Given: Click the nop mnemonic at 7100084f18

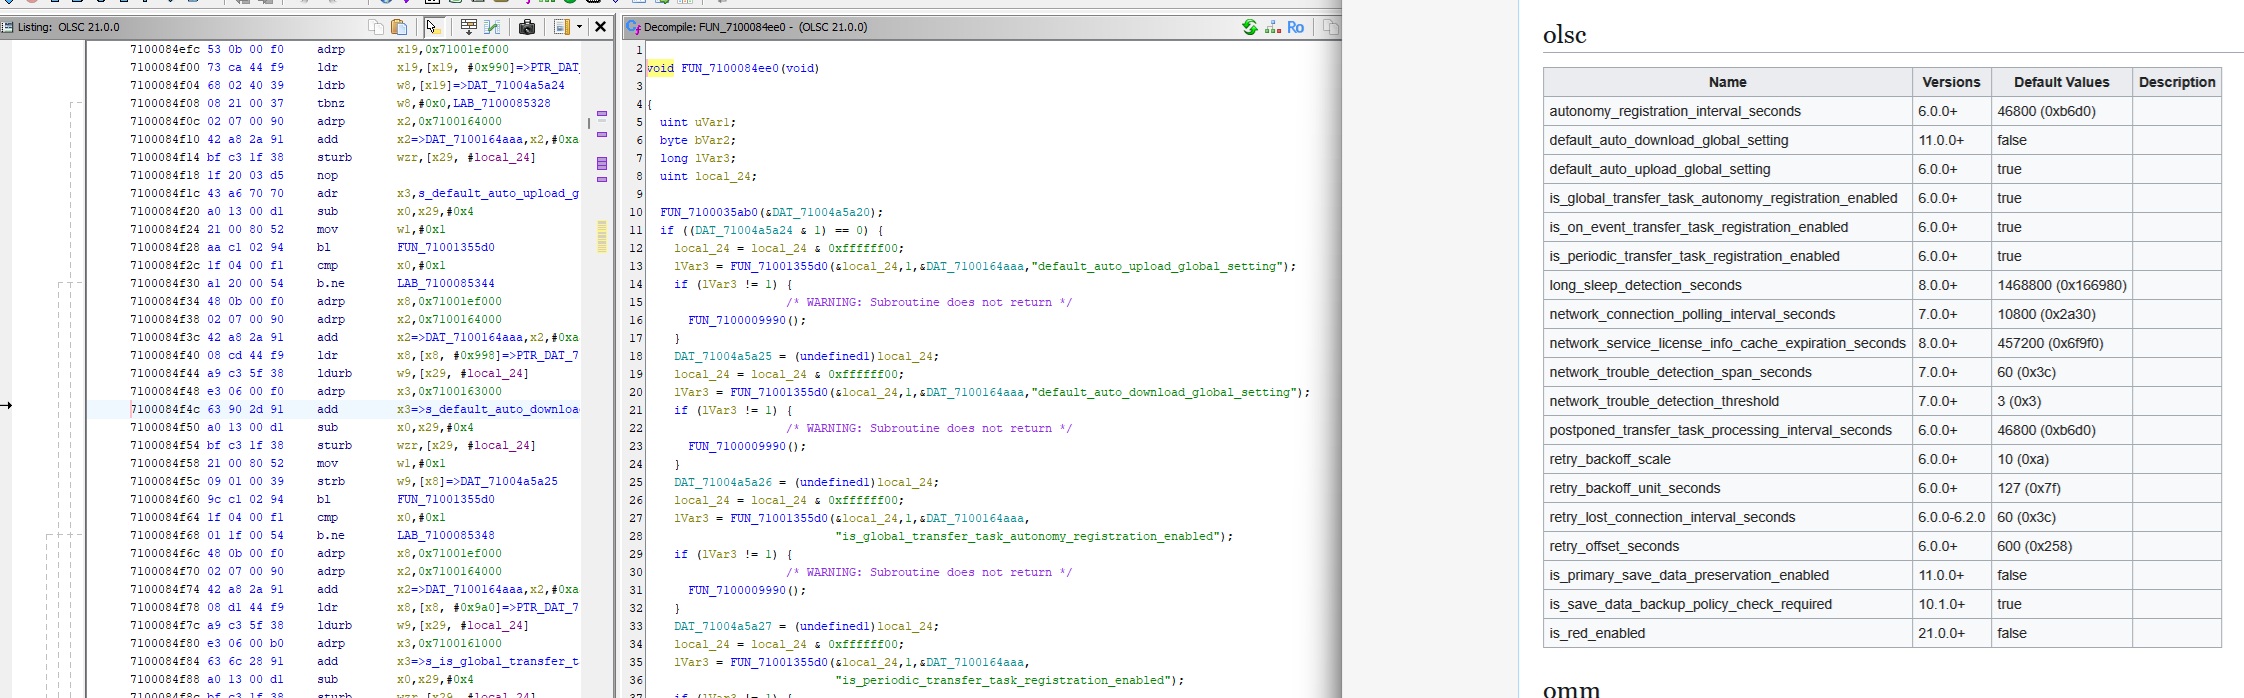Looking at the screenshot, I should click(x=327, y=175).
